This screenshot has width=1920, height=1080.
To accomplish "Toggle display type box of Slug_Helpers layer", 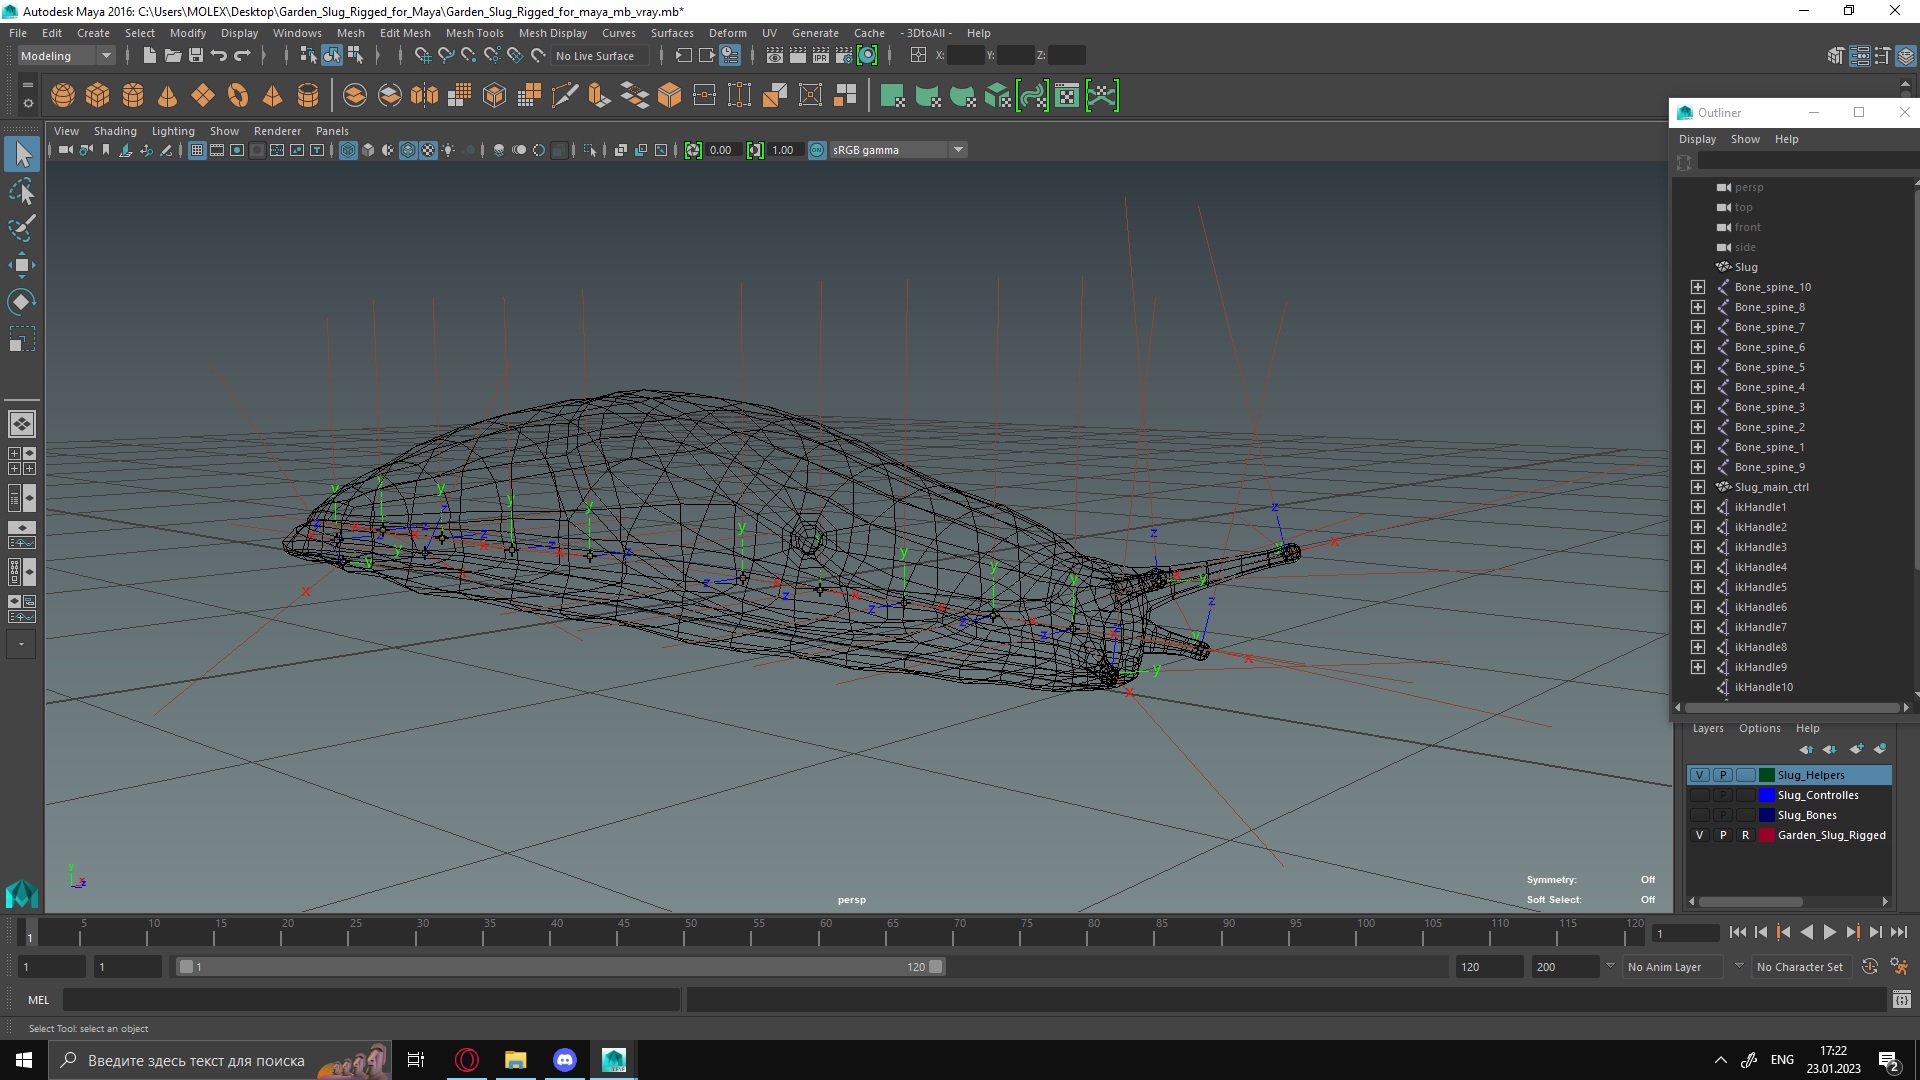I will [x=1745, y=775].
